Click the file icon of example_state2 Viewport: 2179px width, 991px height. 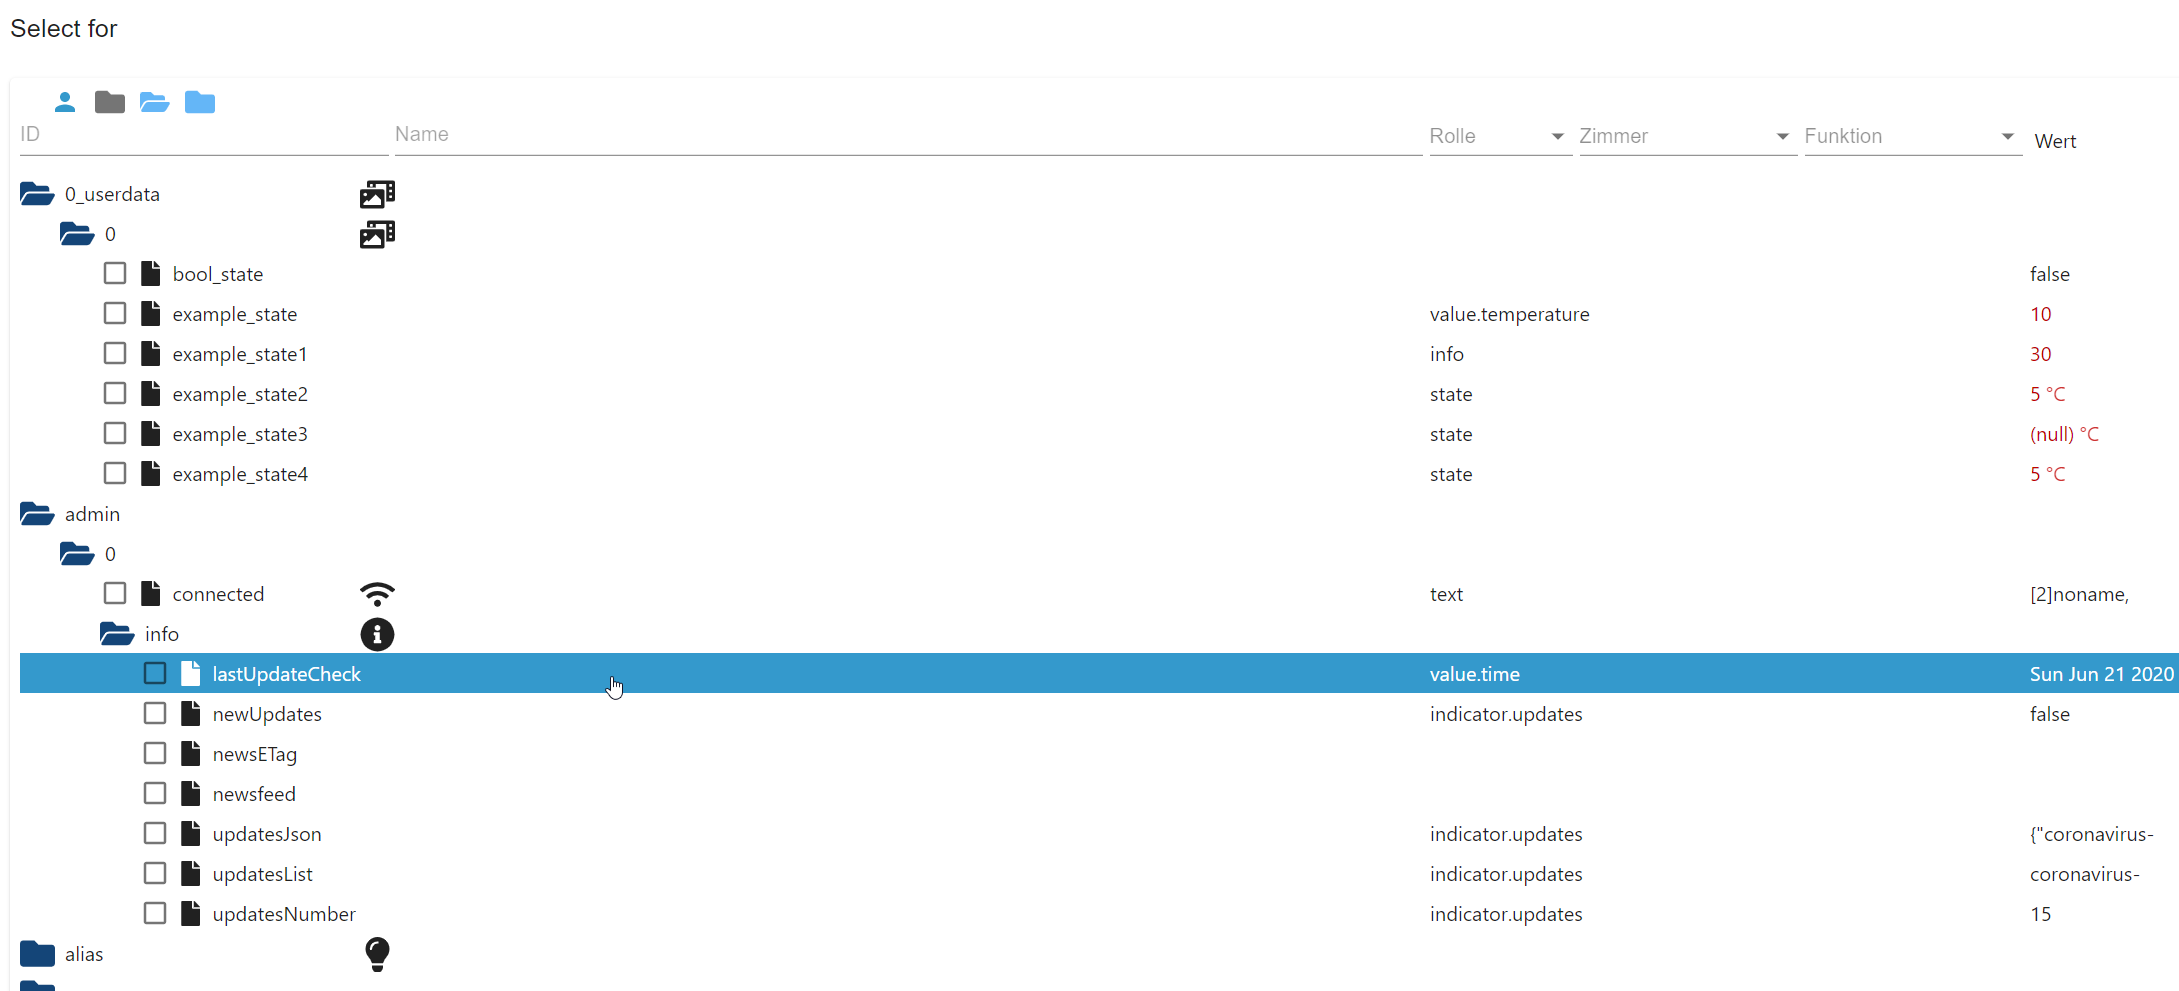tap(151, 393)
